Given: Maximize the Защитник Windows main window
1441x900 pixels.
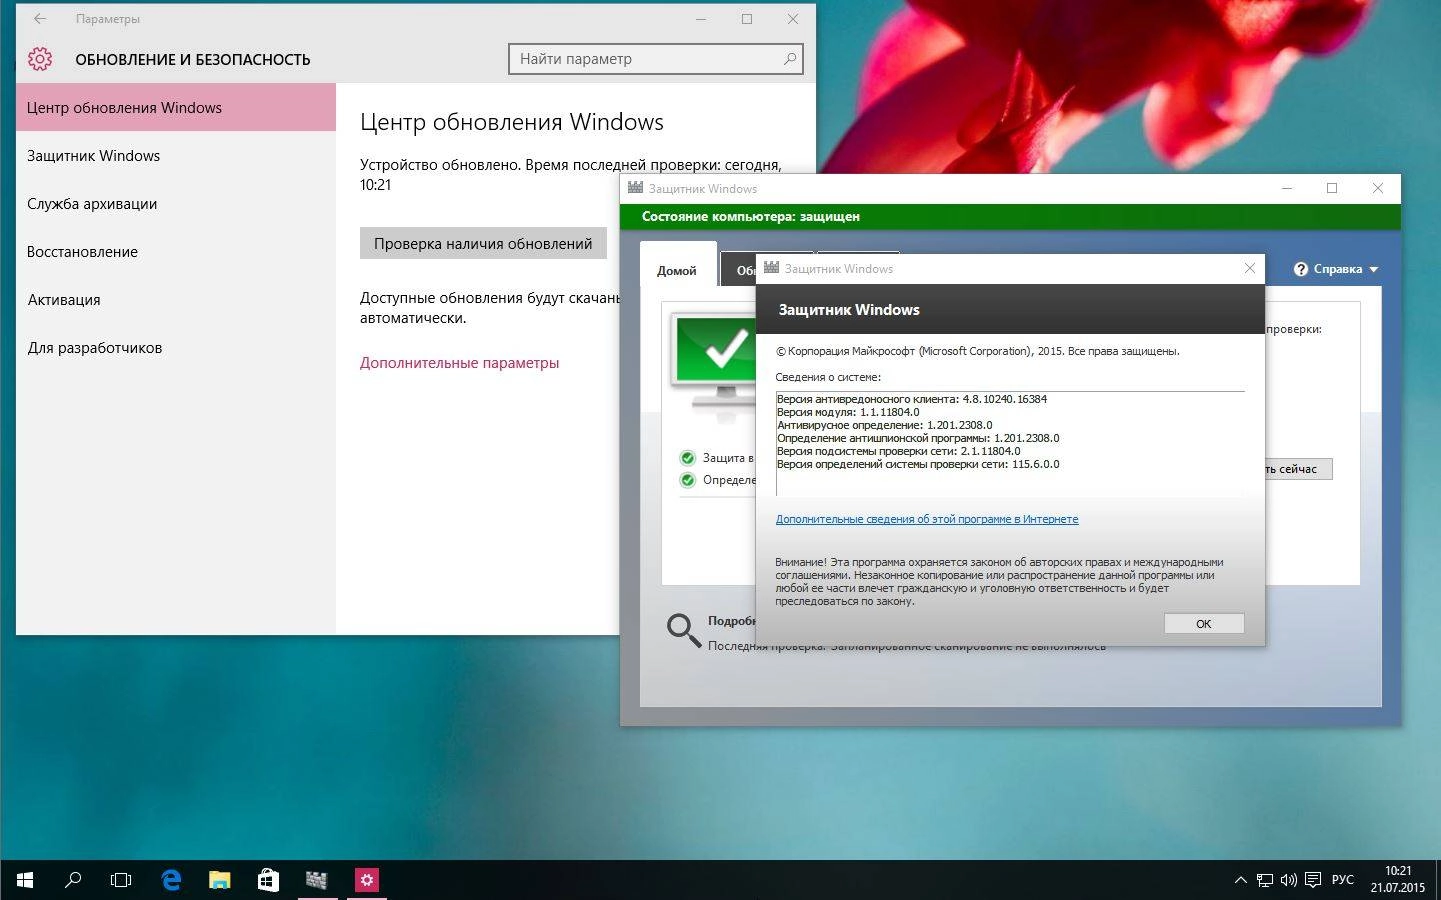Looking at the screenshot, I should [x=1332, y=188].
